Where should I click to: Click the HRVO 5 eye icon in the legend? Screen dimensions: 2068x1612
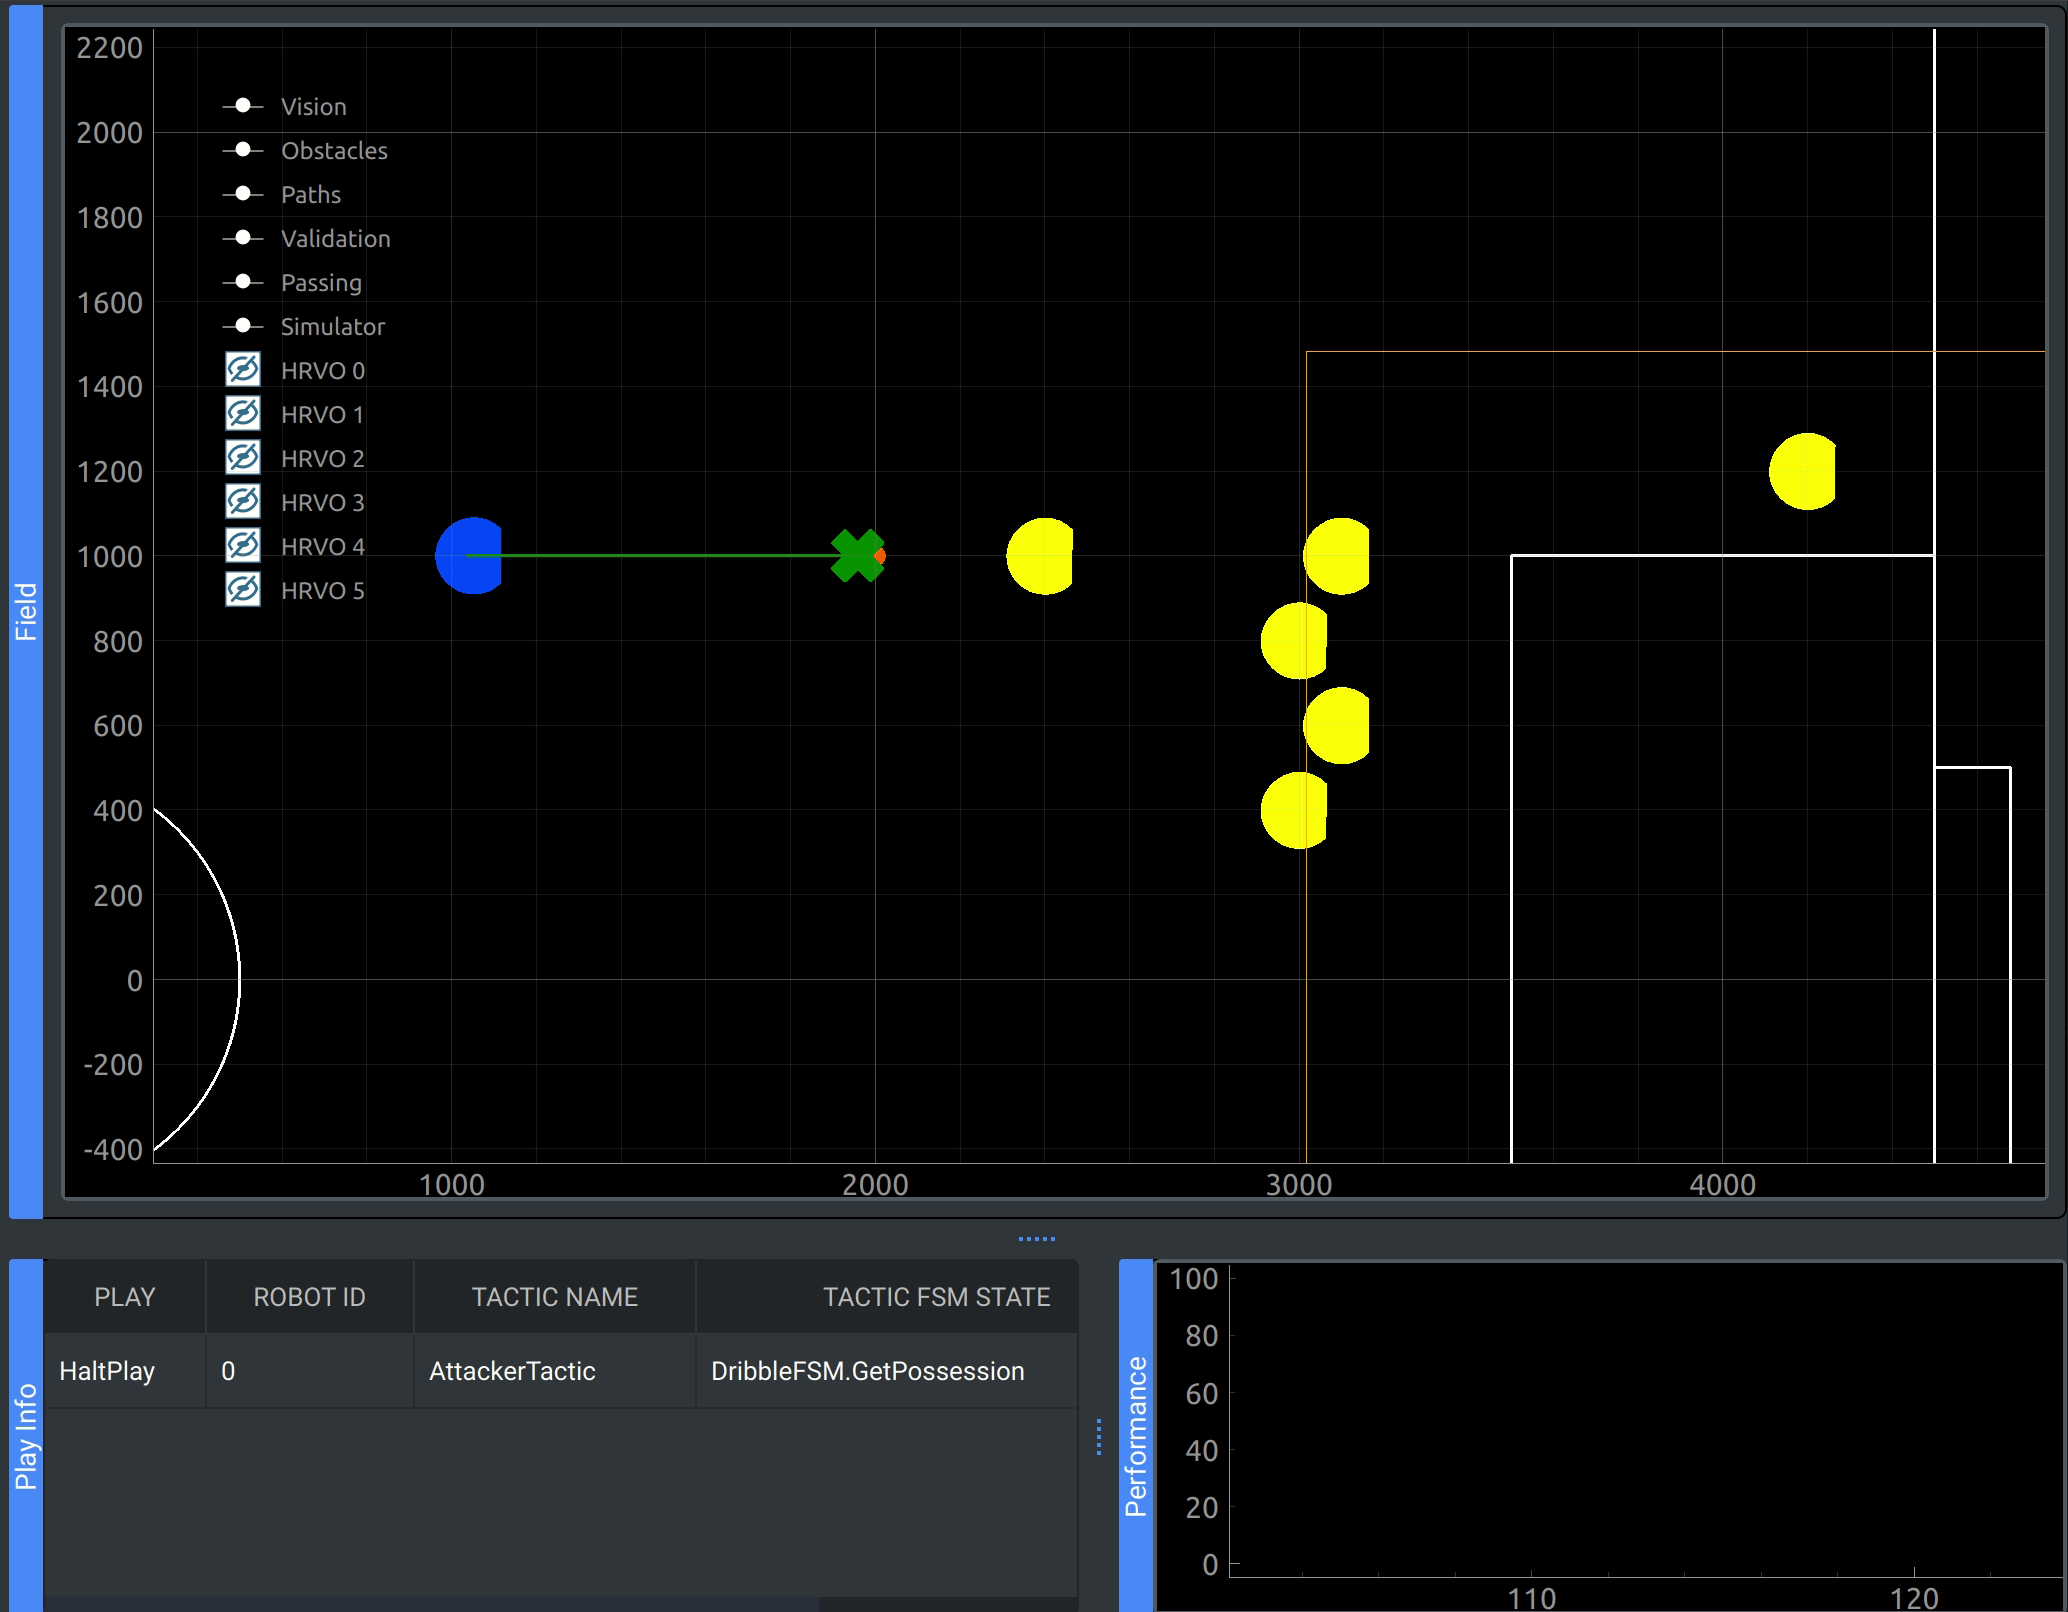click(242, 589)
